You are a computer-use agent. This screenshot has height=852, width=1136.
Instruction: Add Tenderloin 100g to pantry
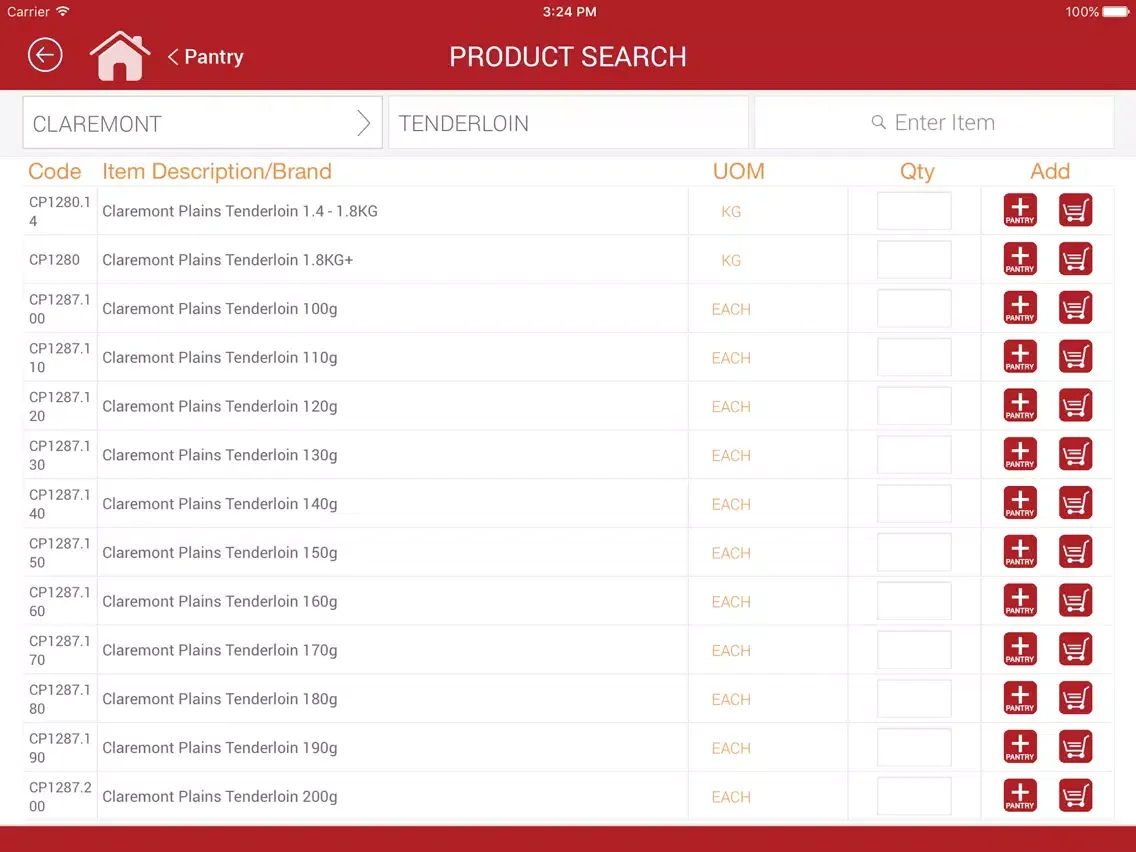(1020, 308)
